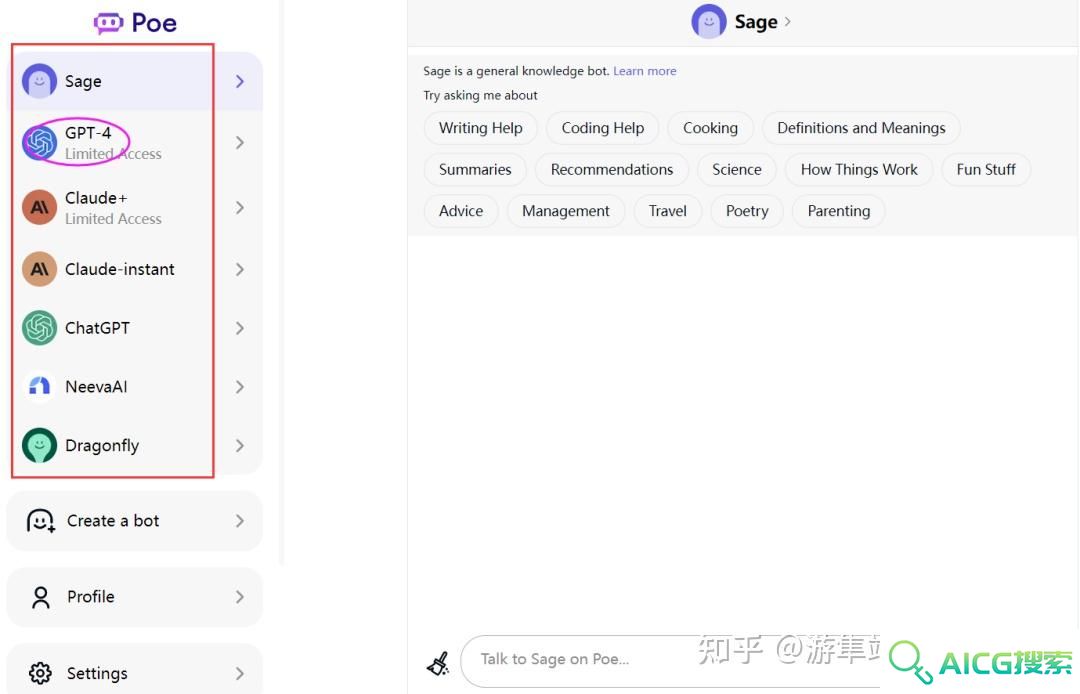
Task: Click the Sage bot avatar in sidebar
Action: coord(39,81)
